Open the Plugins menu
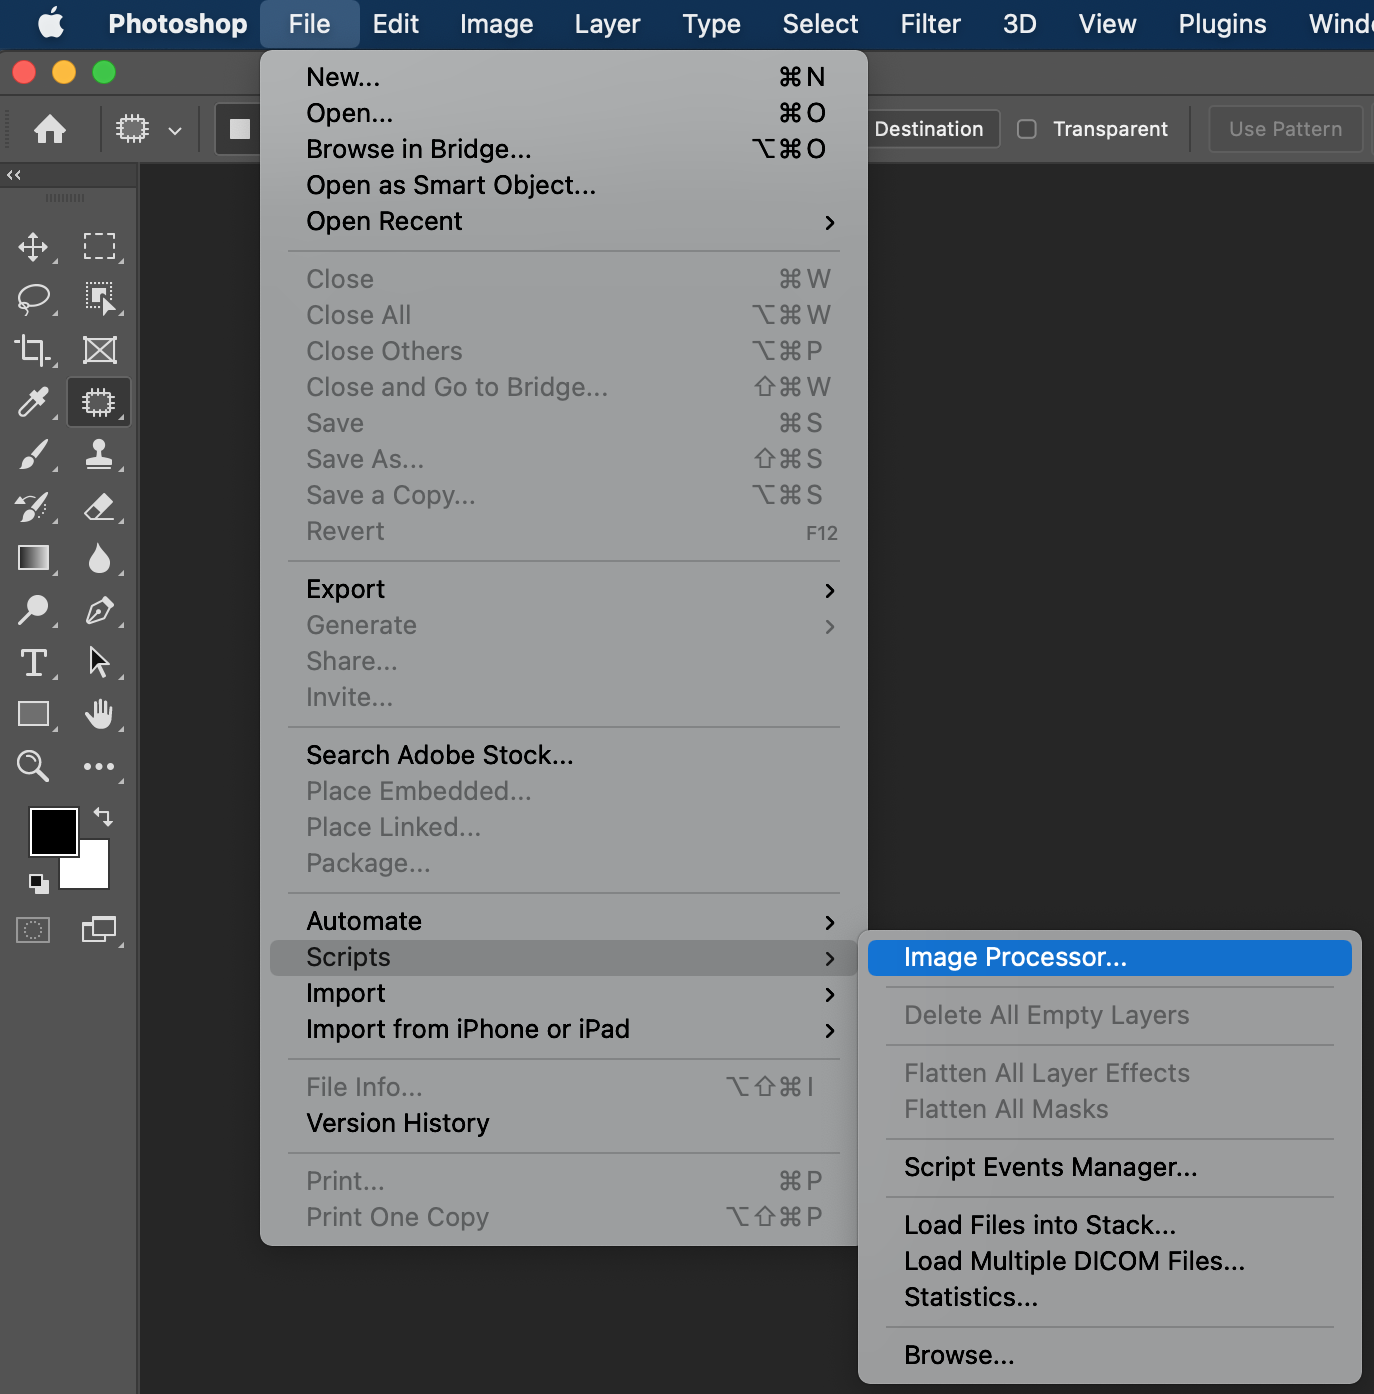The image size is (1374, 1394). click(x=1222, y=24)
